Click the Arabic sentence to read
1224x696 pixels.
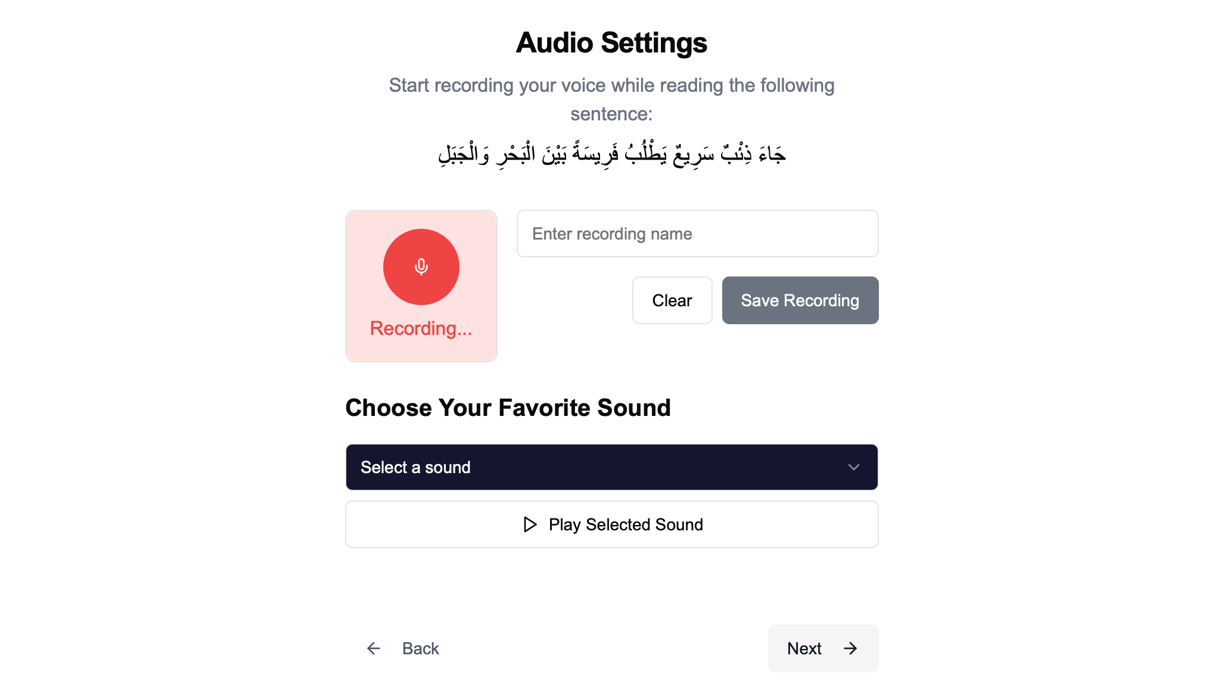612,155
